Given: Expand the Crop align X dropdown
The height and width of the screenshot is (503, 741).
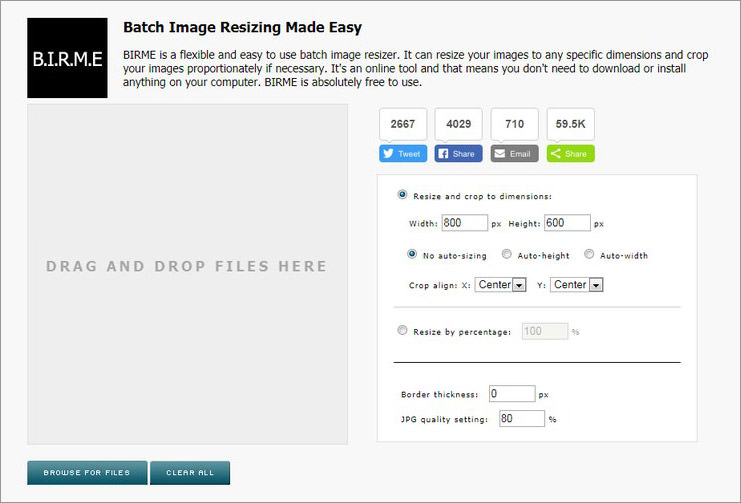Looking at the screenshot, I should tap(500, 285).
